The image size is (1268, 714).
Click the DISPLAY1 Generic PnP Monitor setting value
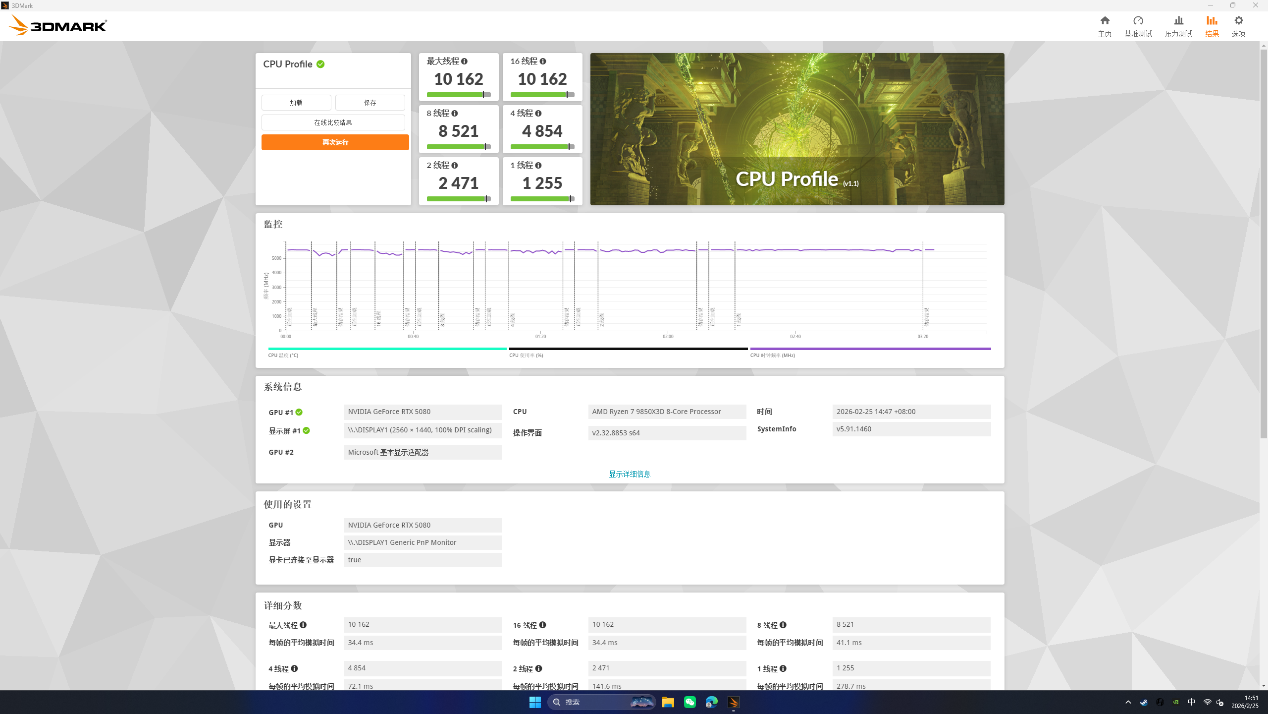click(x=423, y=542)
